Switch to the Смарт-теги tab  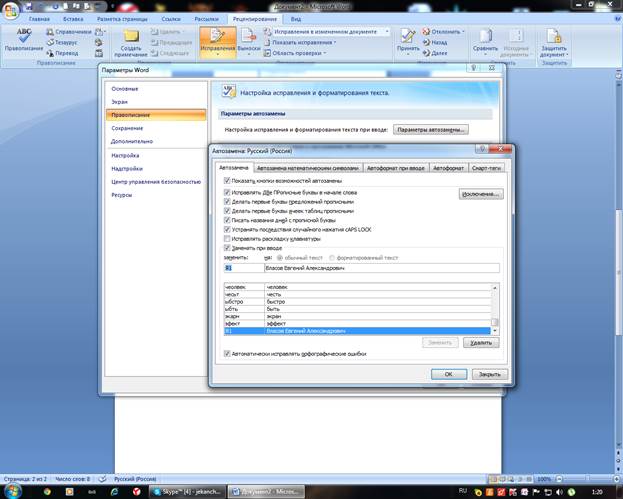(x=486, y=168)
